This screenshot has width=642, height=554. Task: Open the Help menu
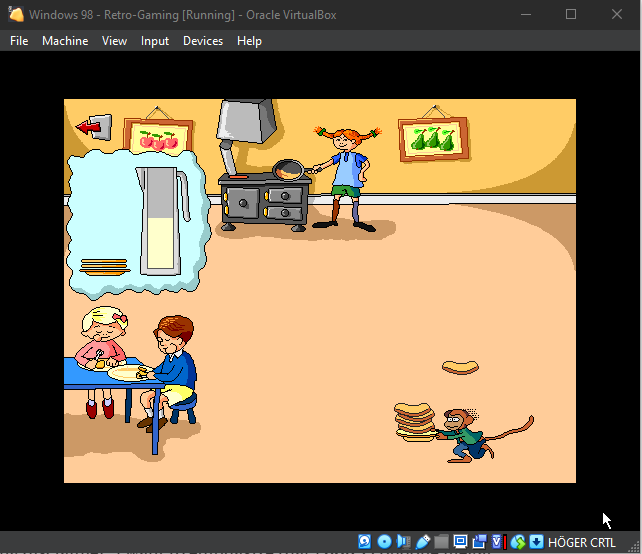(249, 41)
